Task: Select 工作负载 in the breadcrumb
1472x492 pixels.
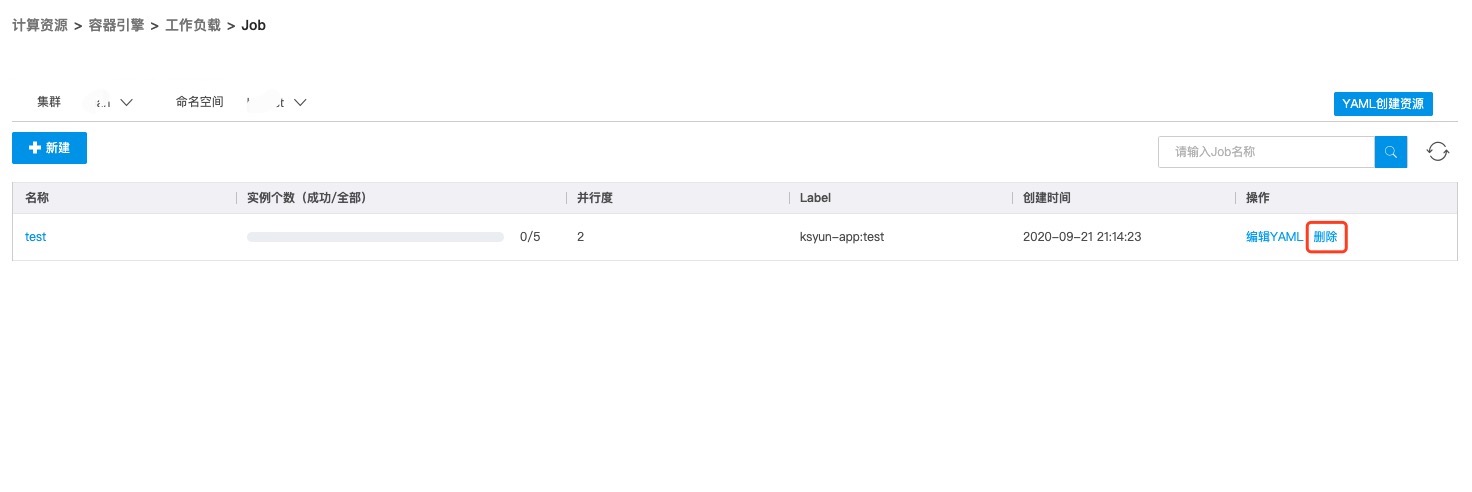Action: point(193,25)
